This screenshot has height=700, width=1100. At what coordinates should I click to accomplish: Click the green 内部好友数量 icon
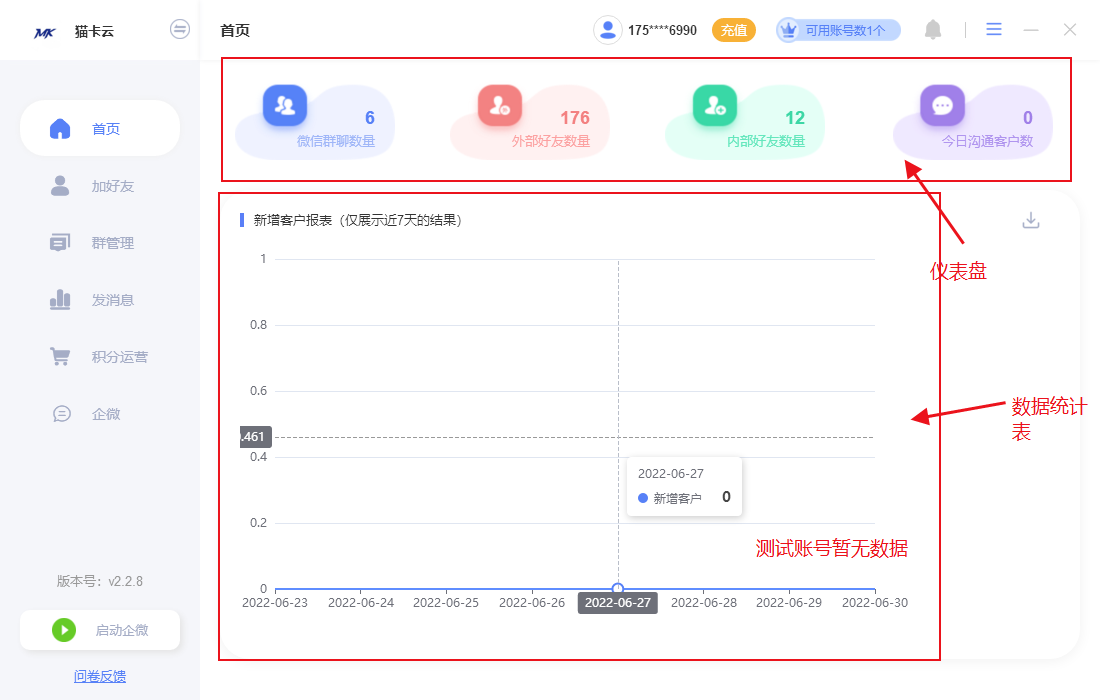click(715, 105)
